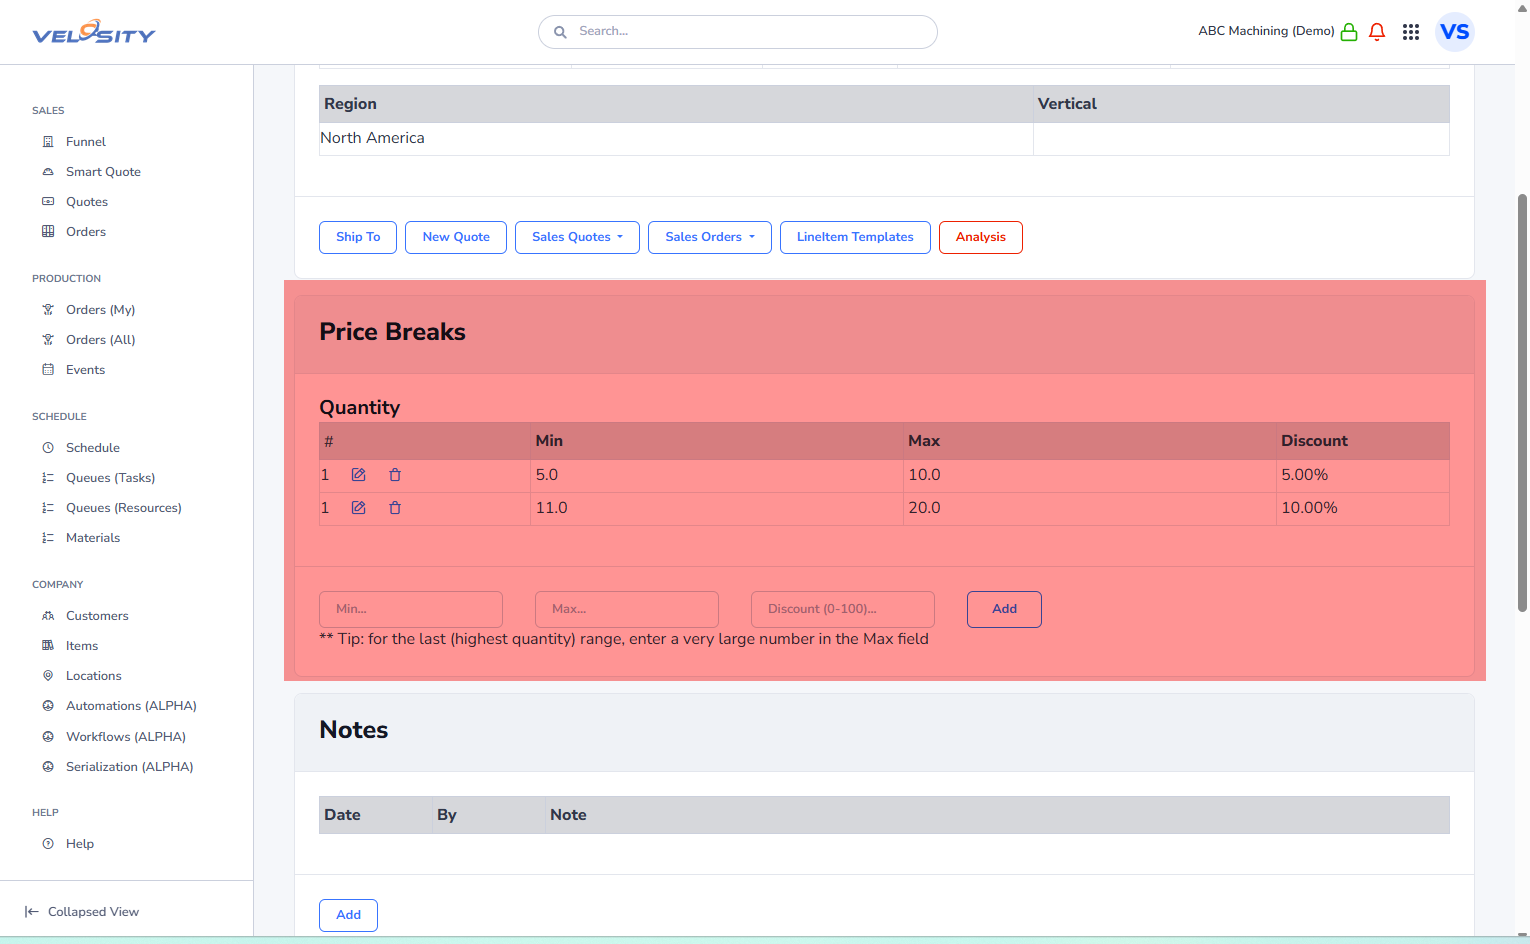The image size is (1530, 944).
Task: Delete the 11.0 to 20.0 price break row
Action: pos(395,508)
